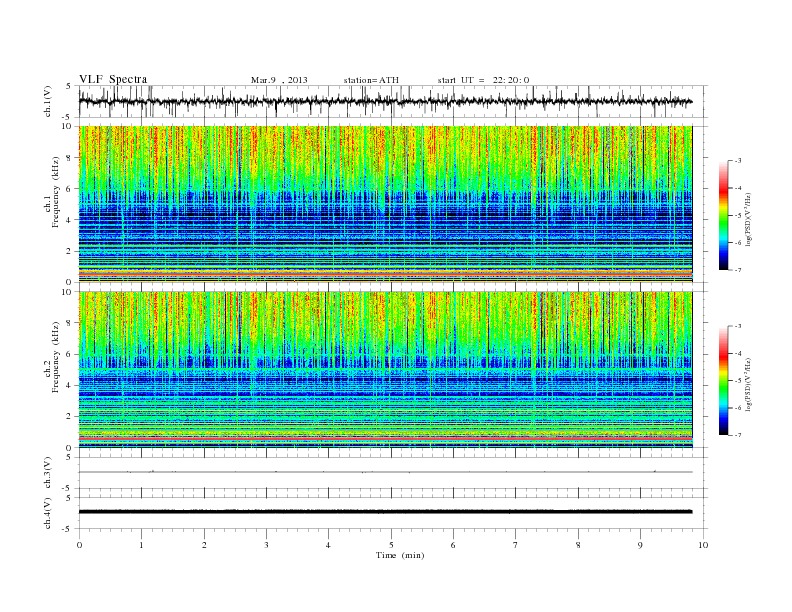Click time axis tick label "9"

tap(640, 545)
